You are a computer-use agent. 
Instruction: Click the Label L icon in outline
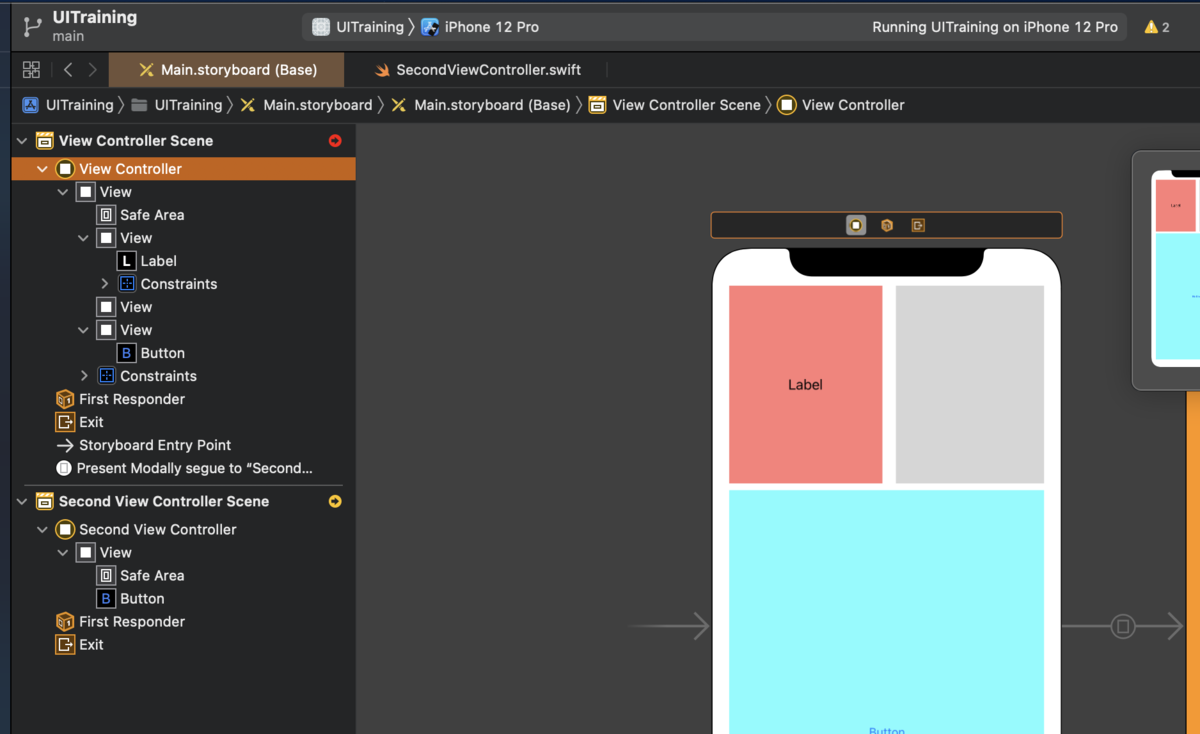pyautogui.click(x=126, y=261)
